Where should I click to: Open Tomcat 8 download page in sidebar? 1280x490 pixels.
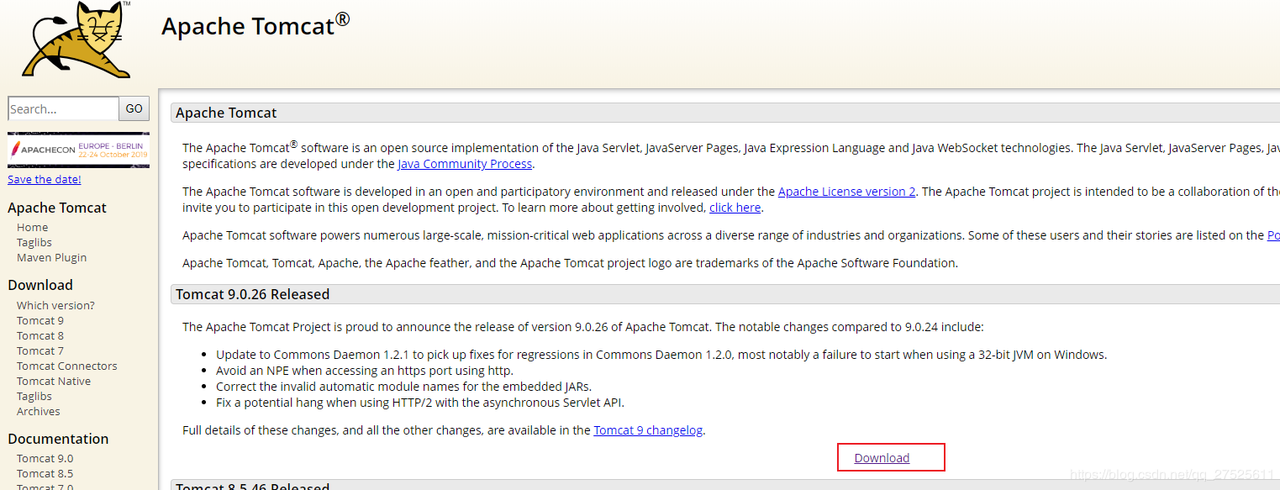[x=40, y=335]
